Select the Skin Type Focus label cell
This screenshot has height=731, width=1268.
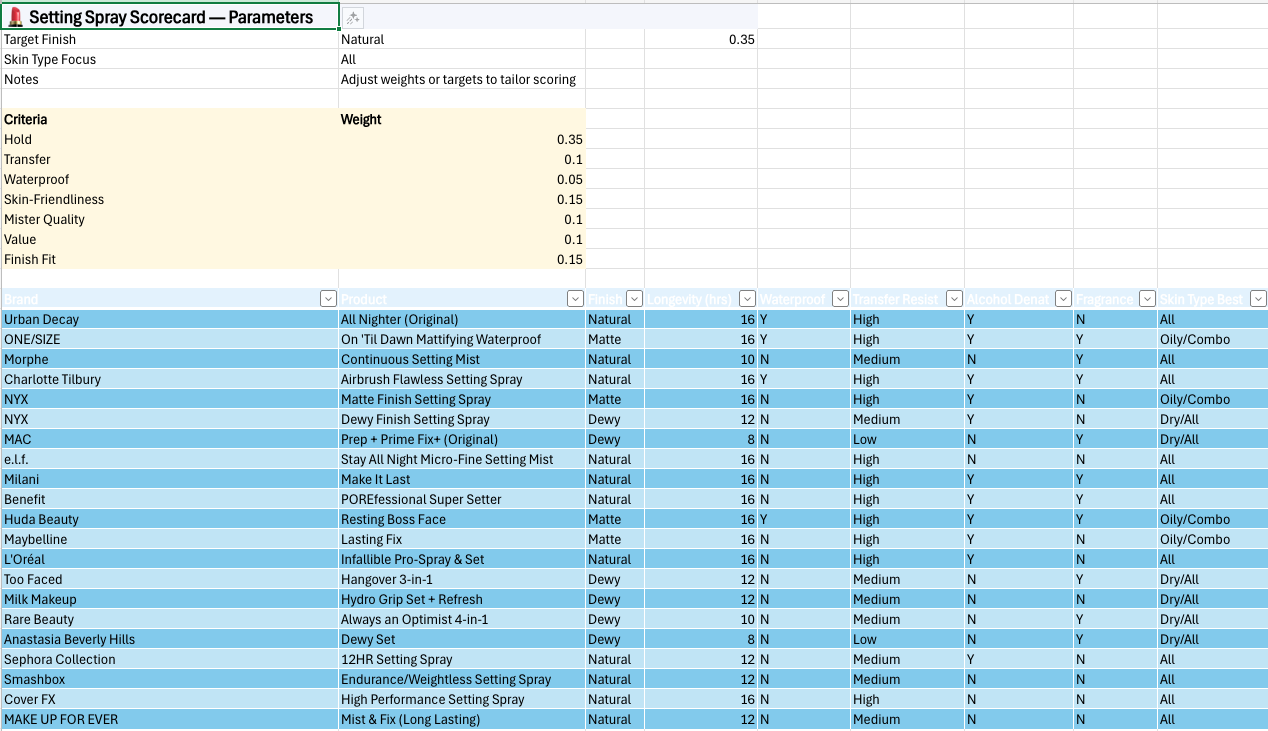point(169,59)
